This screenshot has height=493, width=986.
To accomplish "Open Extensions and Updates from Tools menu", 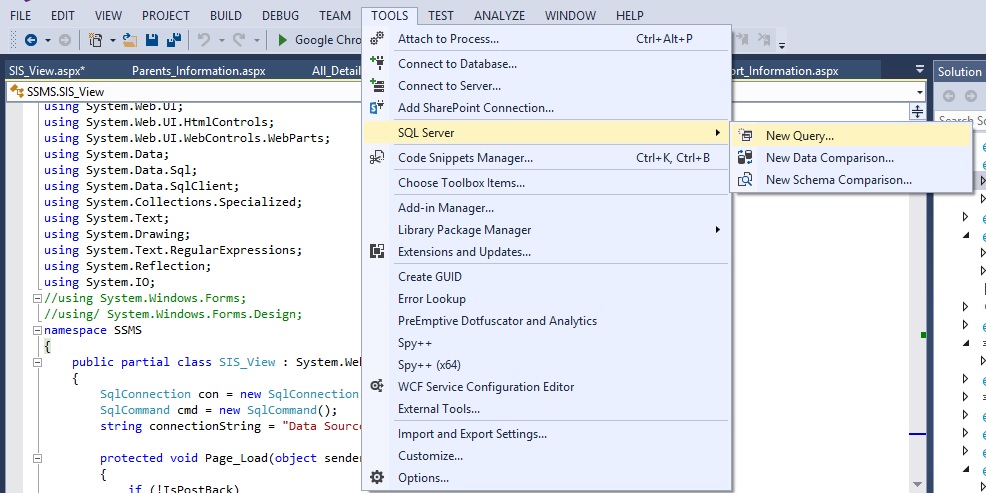I will pyautogui.click(x=464, y=252).
